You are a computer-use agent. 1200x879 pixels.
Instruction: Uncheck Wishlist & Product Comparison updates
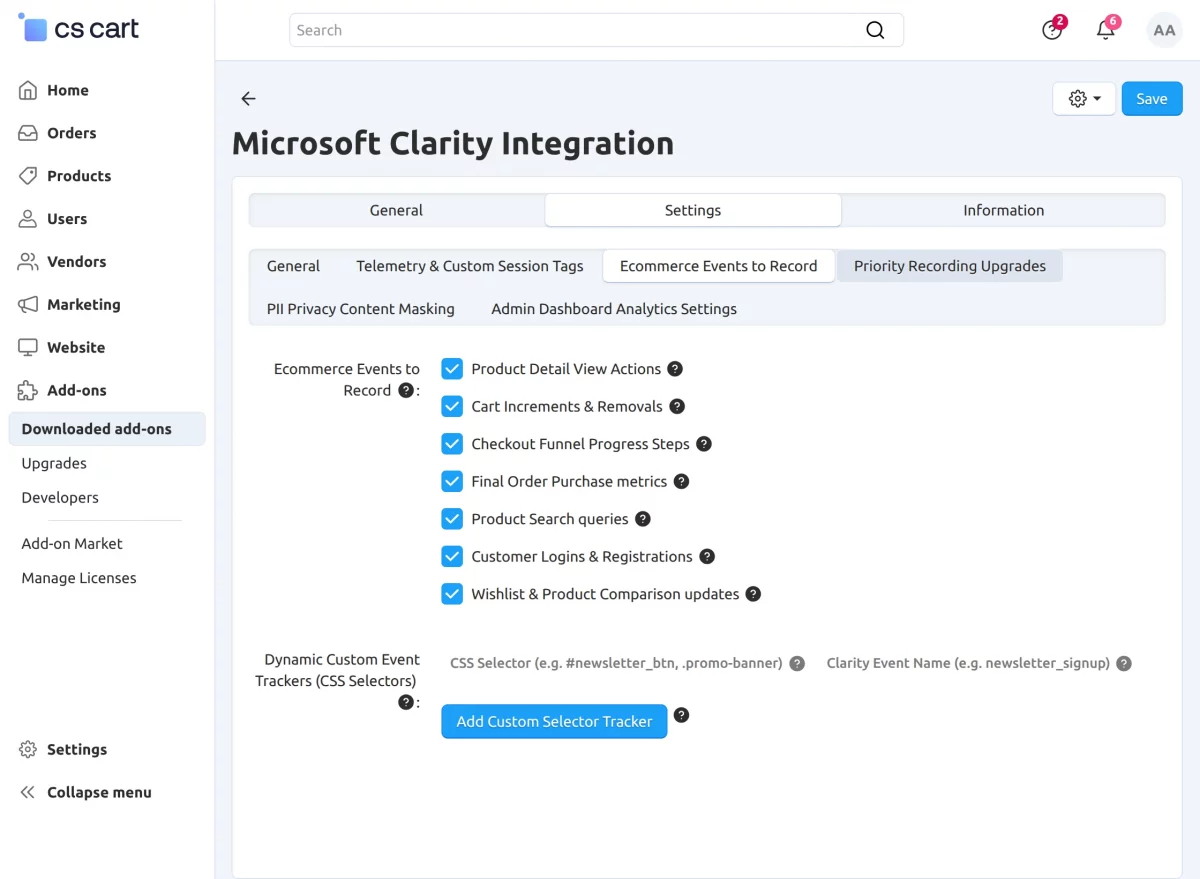(452, 594)
